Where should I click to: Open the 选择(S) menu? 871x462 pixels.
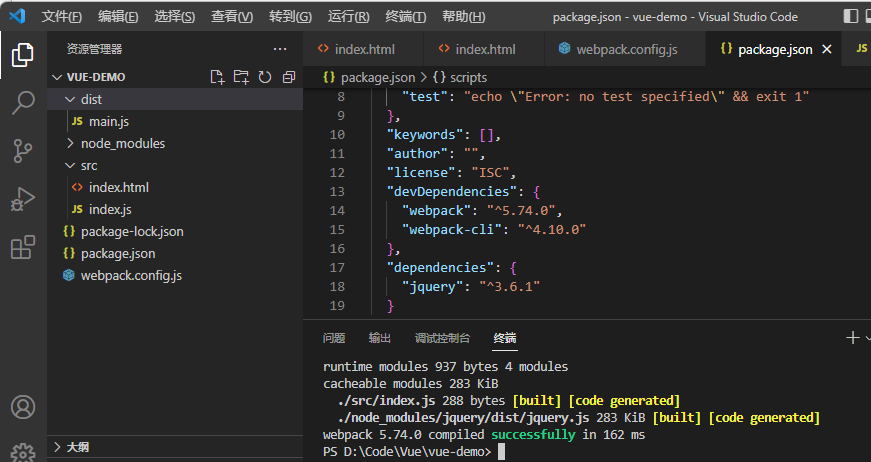(174, 17)
